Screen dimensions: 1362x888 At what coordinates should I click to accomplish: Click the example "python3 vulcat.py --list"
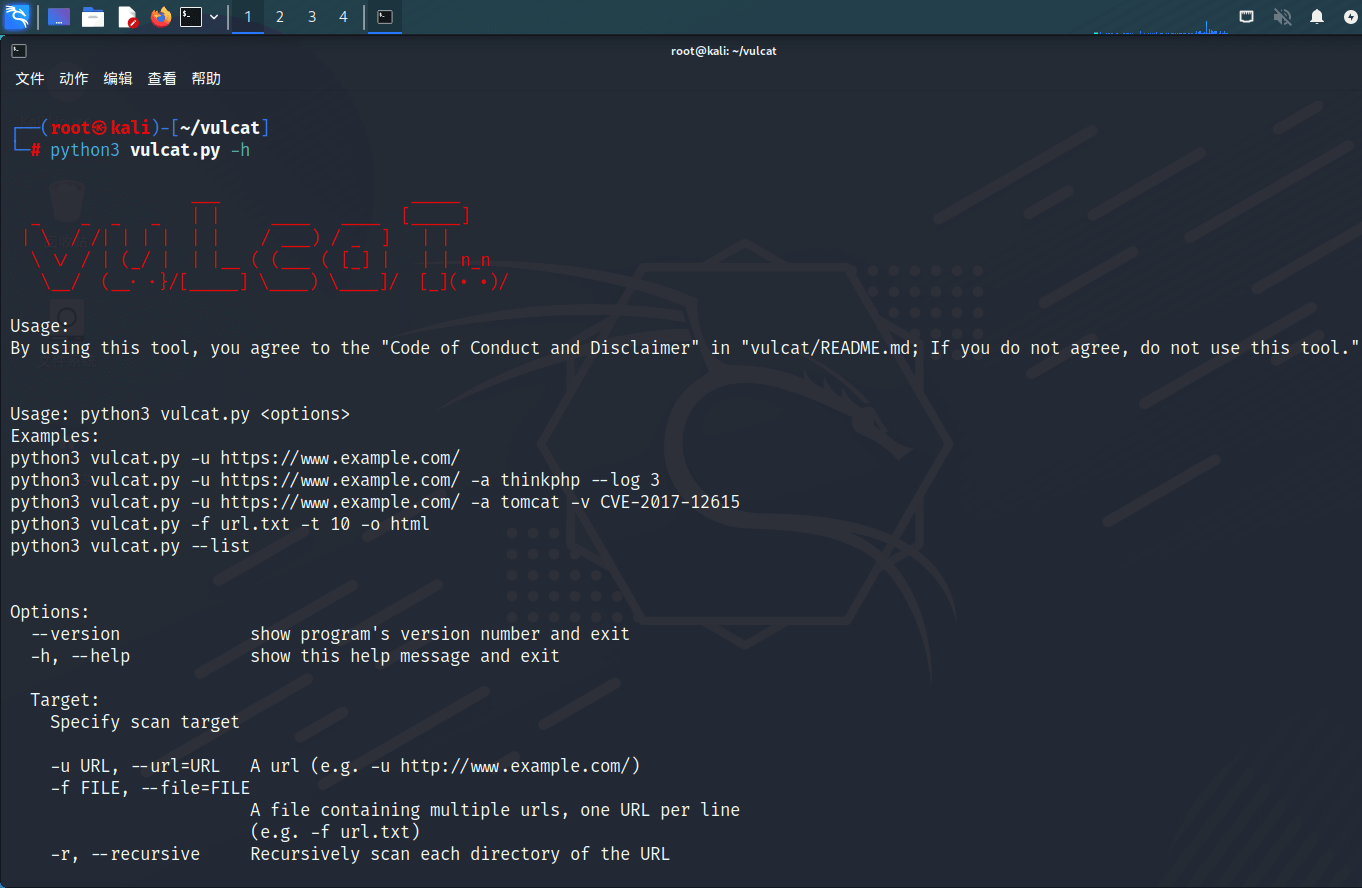[130, 546]
